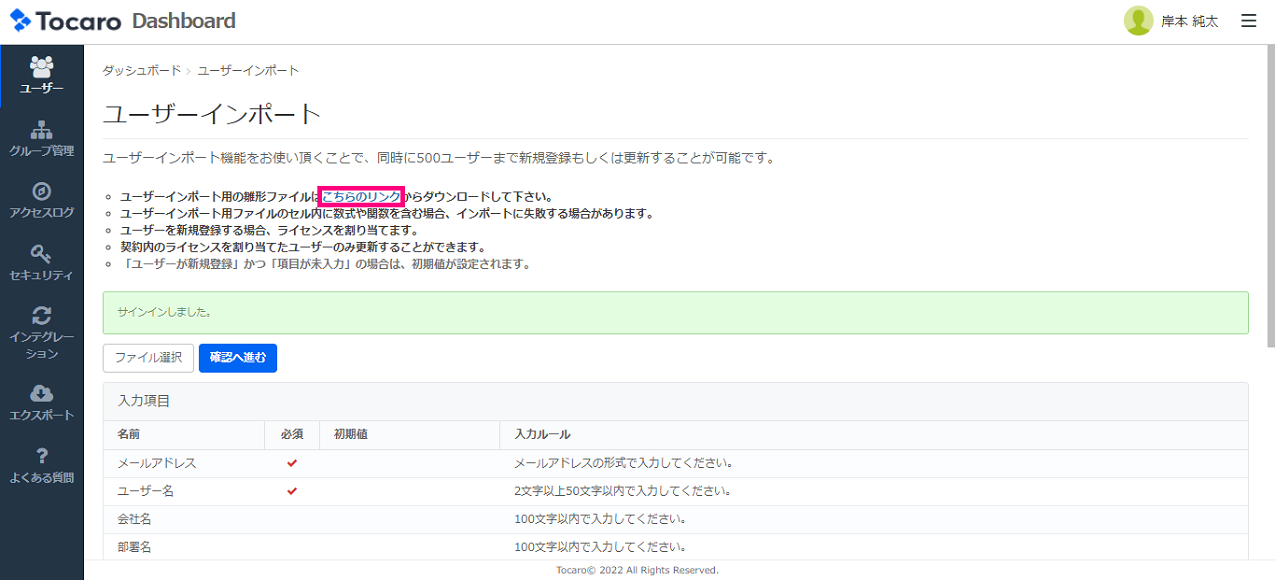Click the ユーザーインポート breadcrumb item
The width and height of the screenshot is (1275, 580).
248,71
